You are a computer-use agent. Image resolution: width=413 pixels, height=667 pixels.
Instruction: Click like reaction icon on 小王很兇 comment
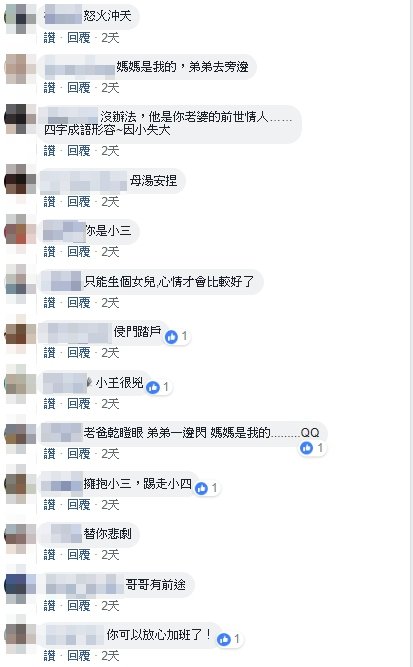(153, 387)
